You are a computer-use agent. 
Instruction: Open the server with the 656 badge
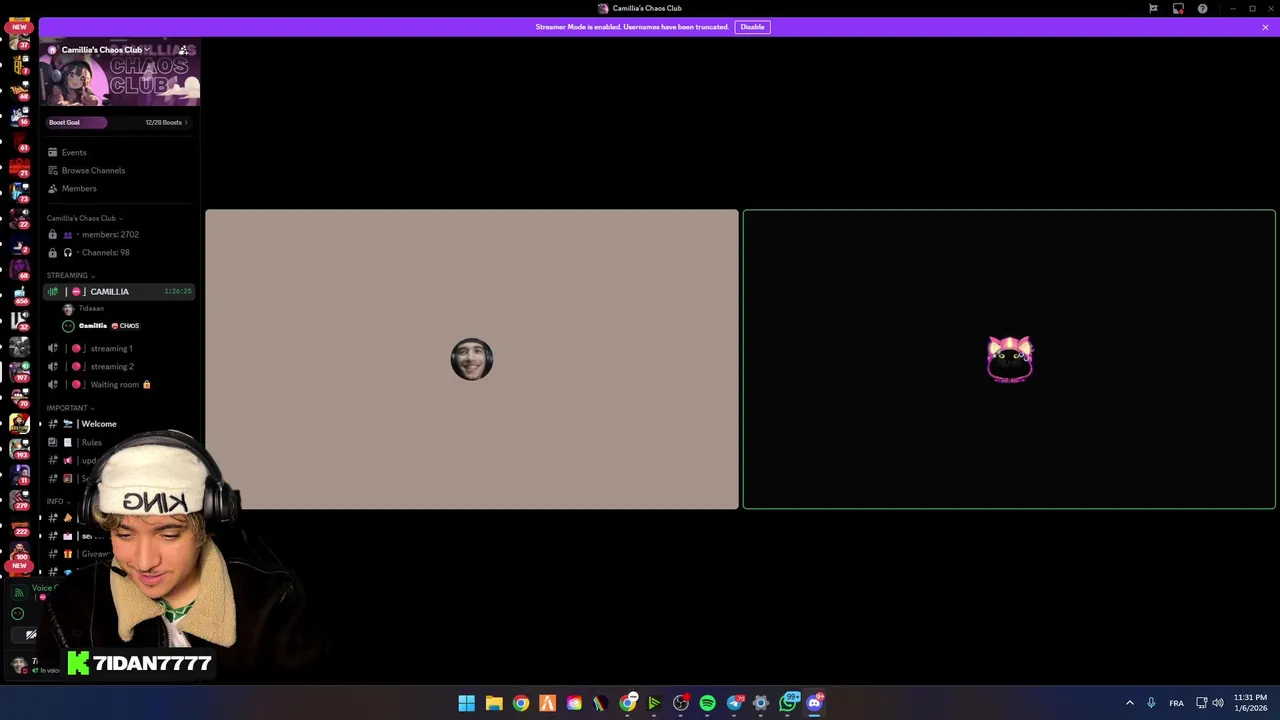click(x=20, y=296)
